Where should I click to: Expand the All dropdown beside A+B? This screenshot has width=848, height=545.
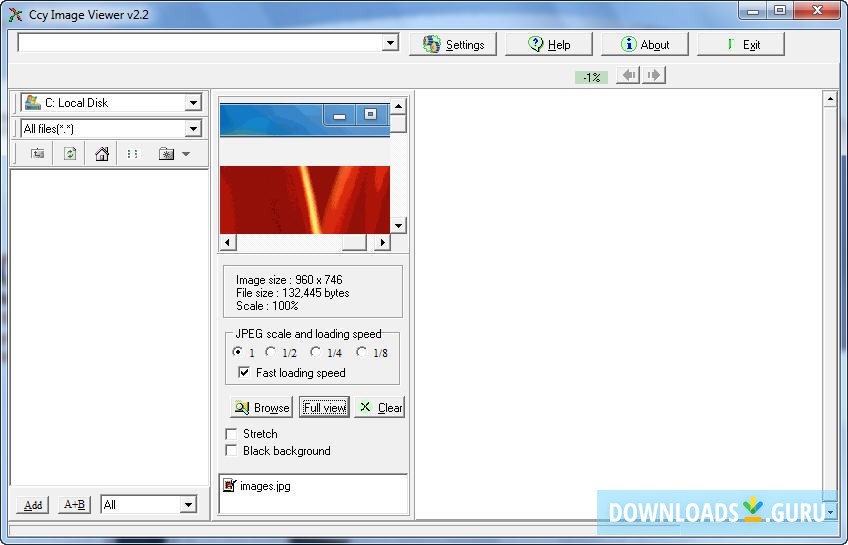click(188, 505)
